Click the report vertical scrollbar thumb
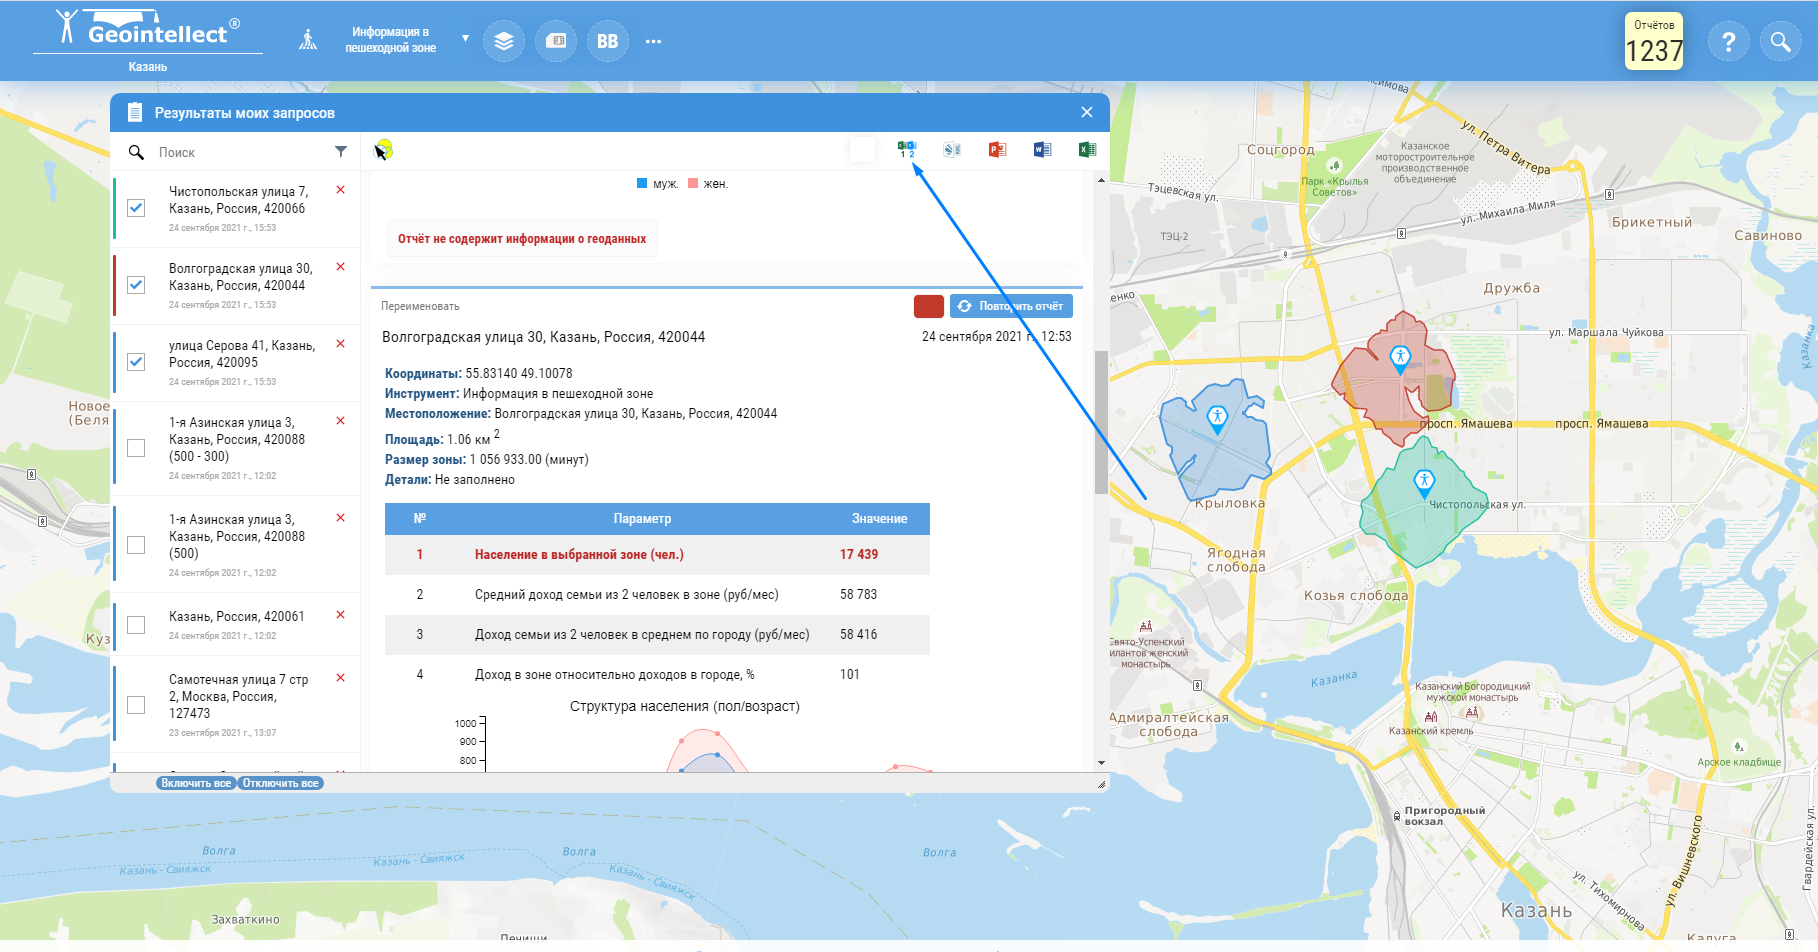This screenshot has height=952, width=1818. point(1101,422)
